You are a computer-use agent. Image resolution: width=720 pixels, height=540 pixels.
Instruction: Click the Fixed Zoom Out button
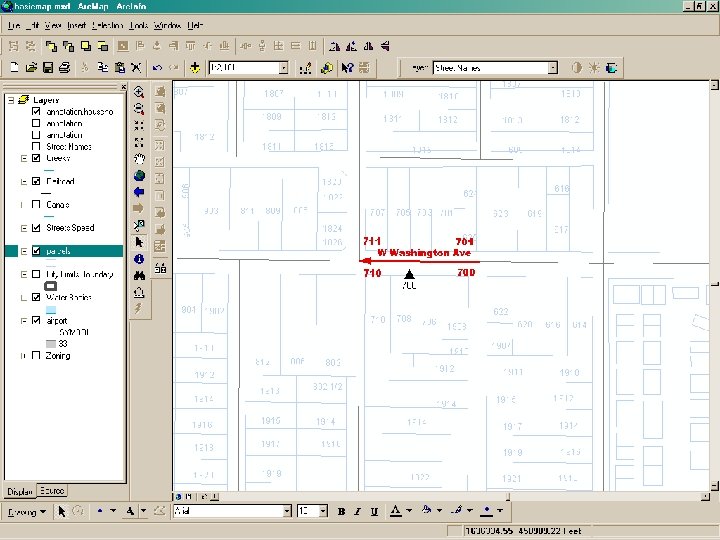point(139,142)
